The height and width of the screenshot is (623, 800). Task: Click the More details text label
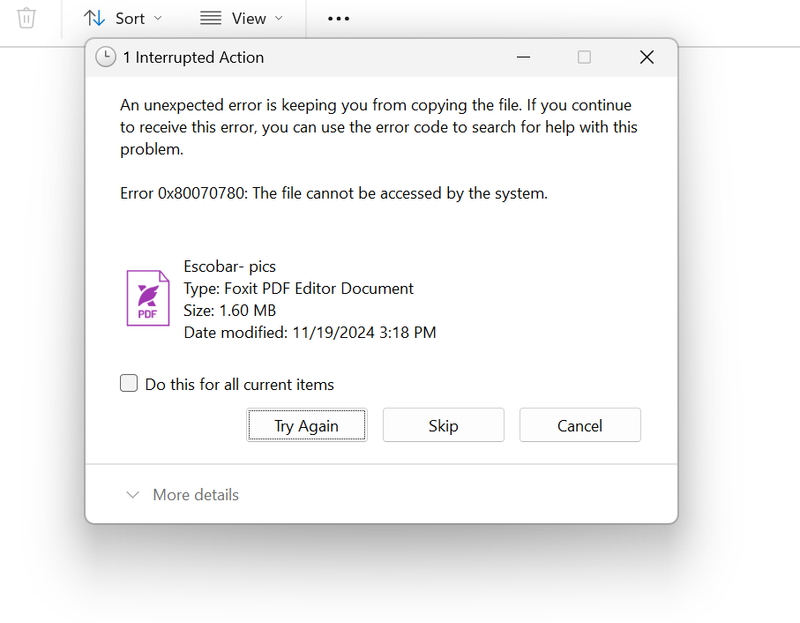click(196, 494)
